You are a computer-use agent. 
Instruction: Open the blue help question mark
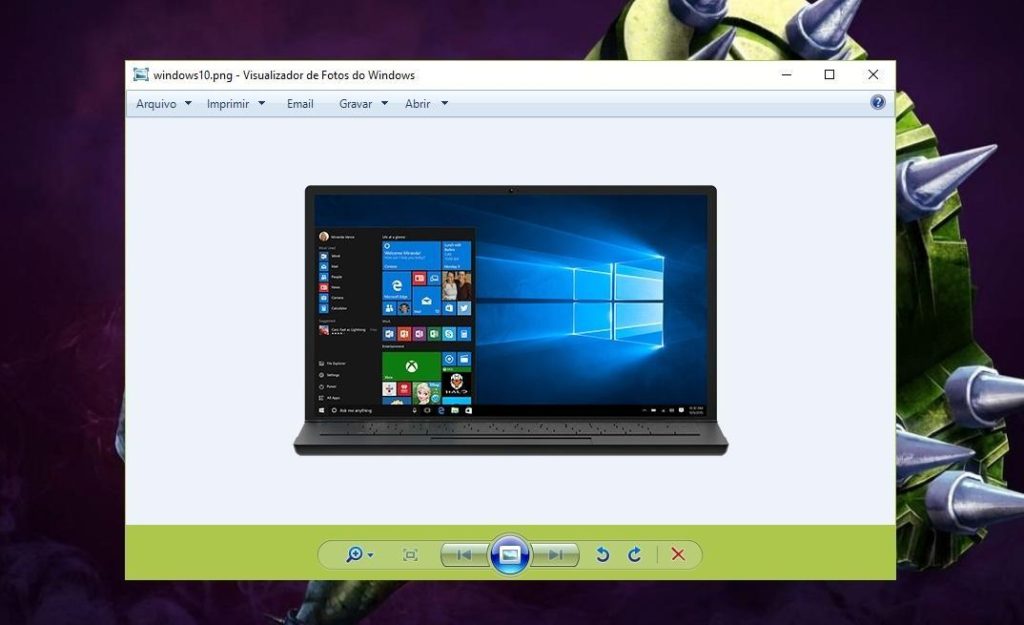878,102
